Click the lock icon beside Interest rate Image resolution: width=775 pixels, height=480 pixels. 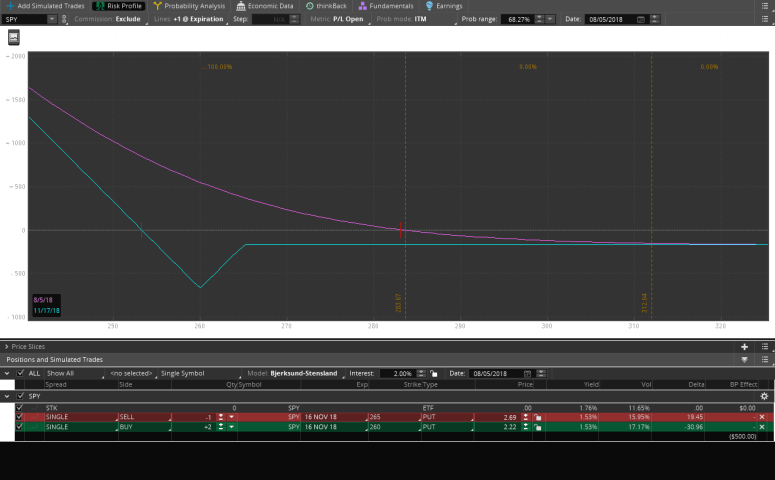433,373
